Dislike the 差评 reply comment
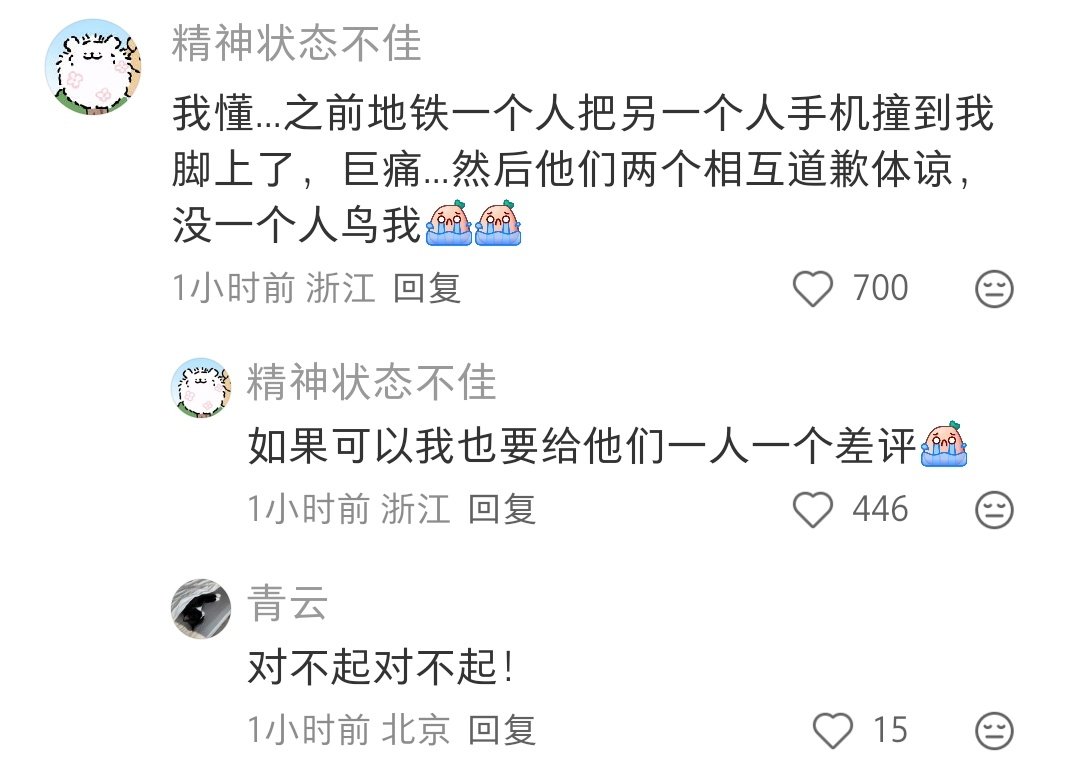 tap(994, 510)
